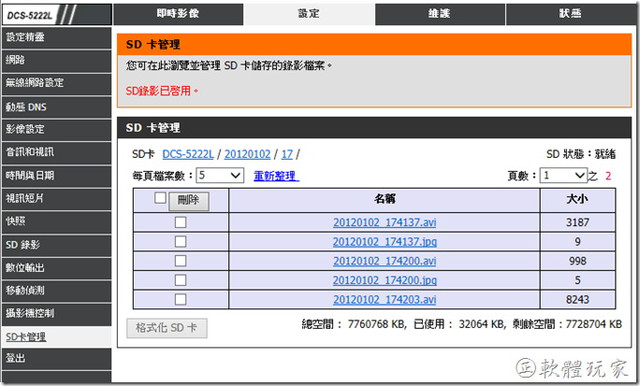Check the box for 20120102_174137.avi
The height and width of the screenshot is (386, 640).
point(180,222)
